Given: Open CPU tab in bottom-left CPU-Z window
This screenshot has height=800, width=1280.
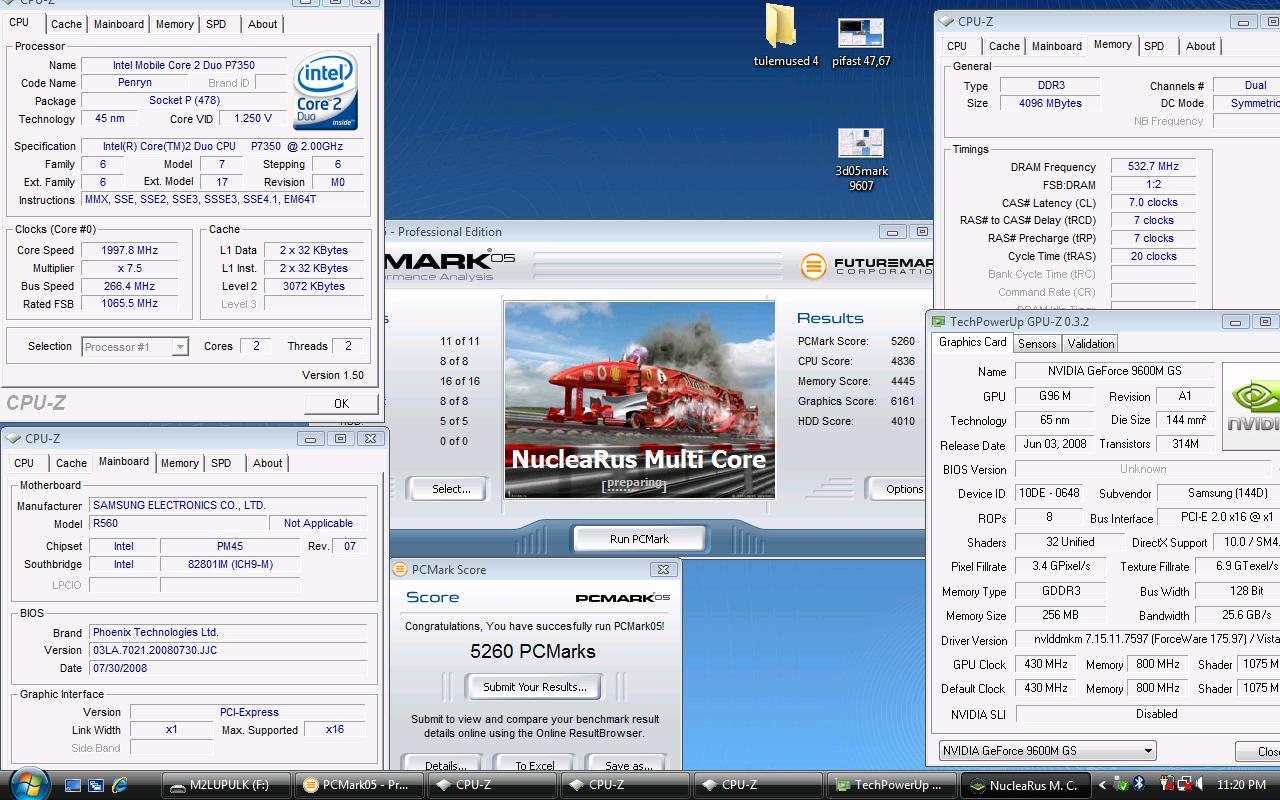Looking at the screenshot, I should pyautogui.click(x=24, y=463).
